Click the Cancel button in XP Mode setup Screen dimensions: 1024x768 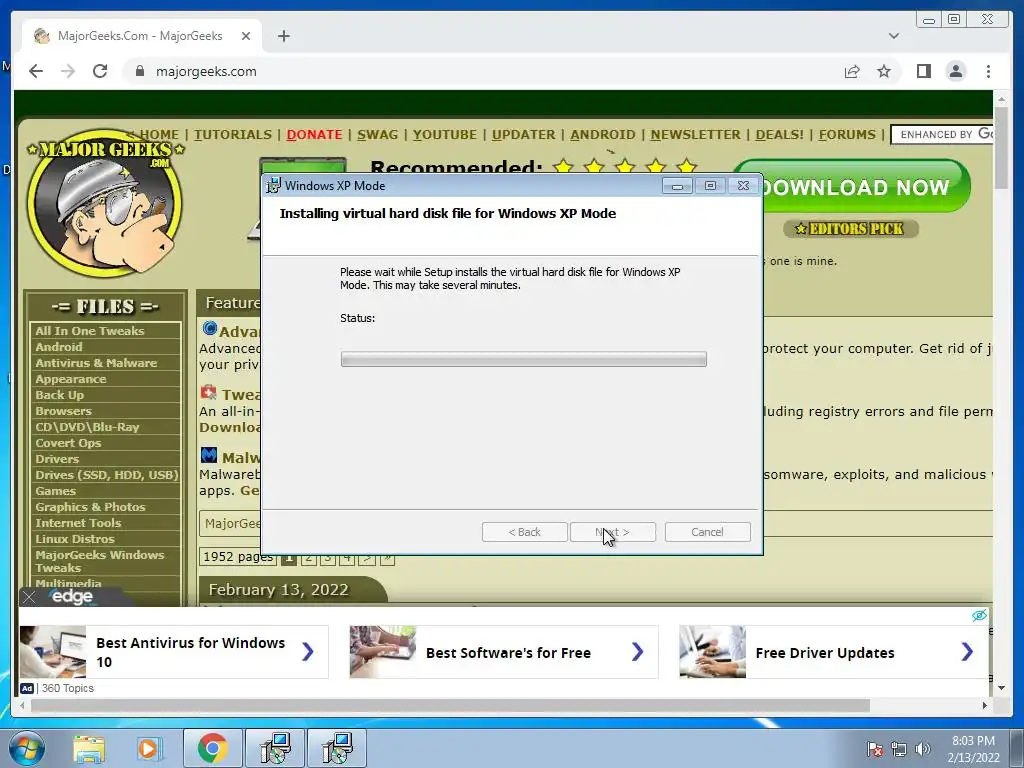[707, 532]
